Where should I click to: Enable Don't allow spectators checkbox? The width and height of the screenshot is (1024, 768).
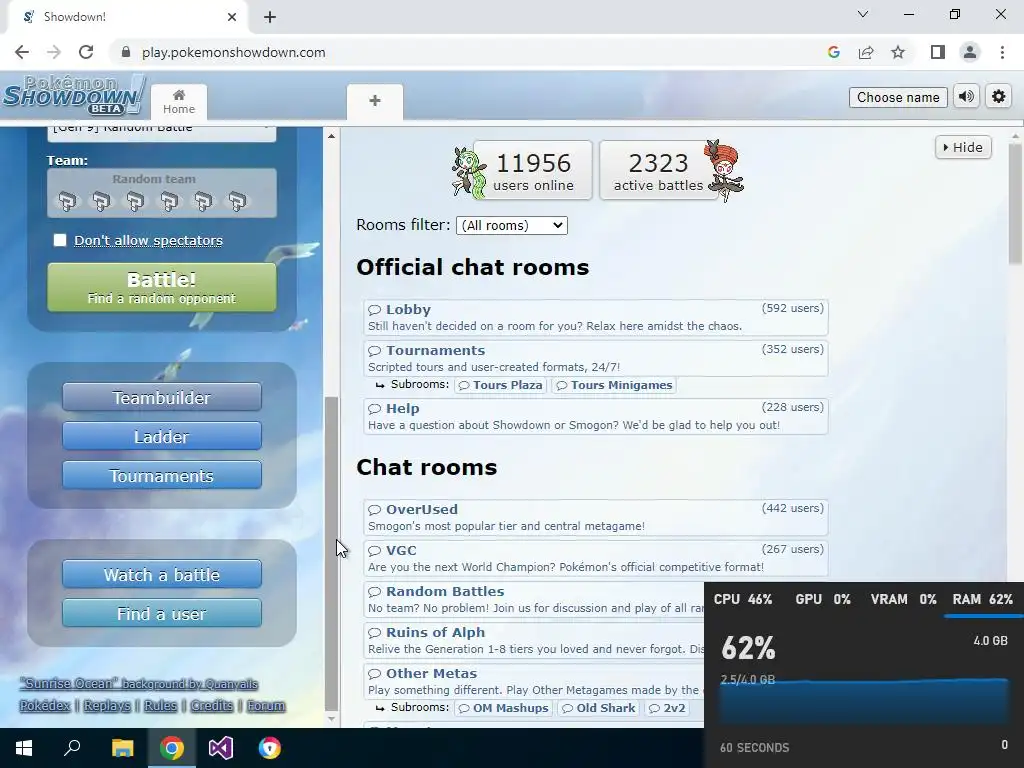click(x=60, y=240)
